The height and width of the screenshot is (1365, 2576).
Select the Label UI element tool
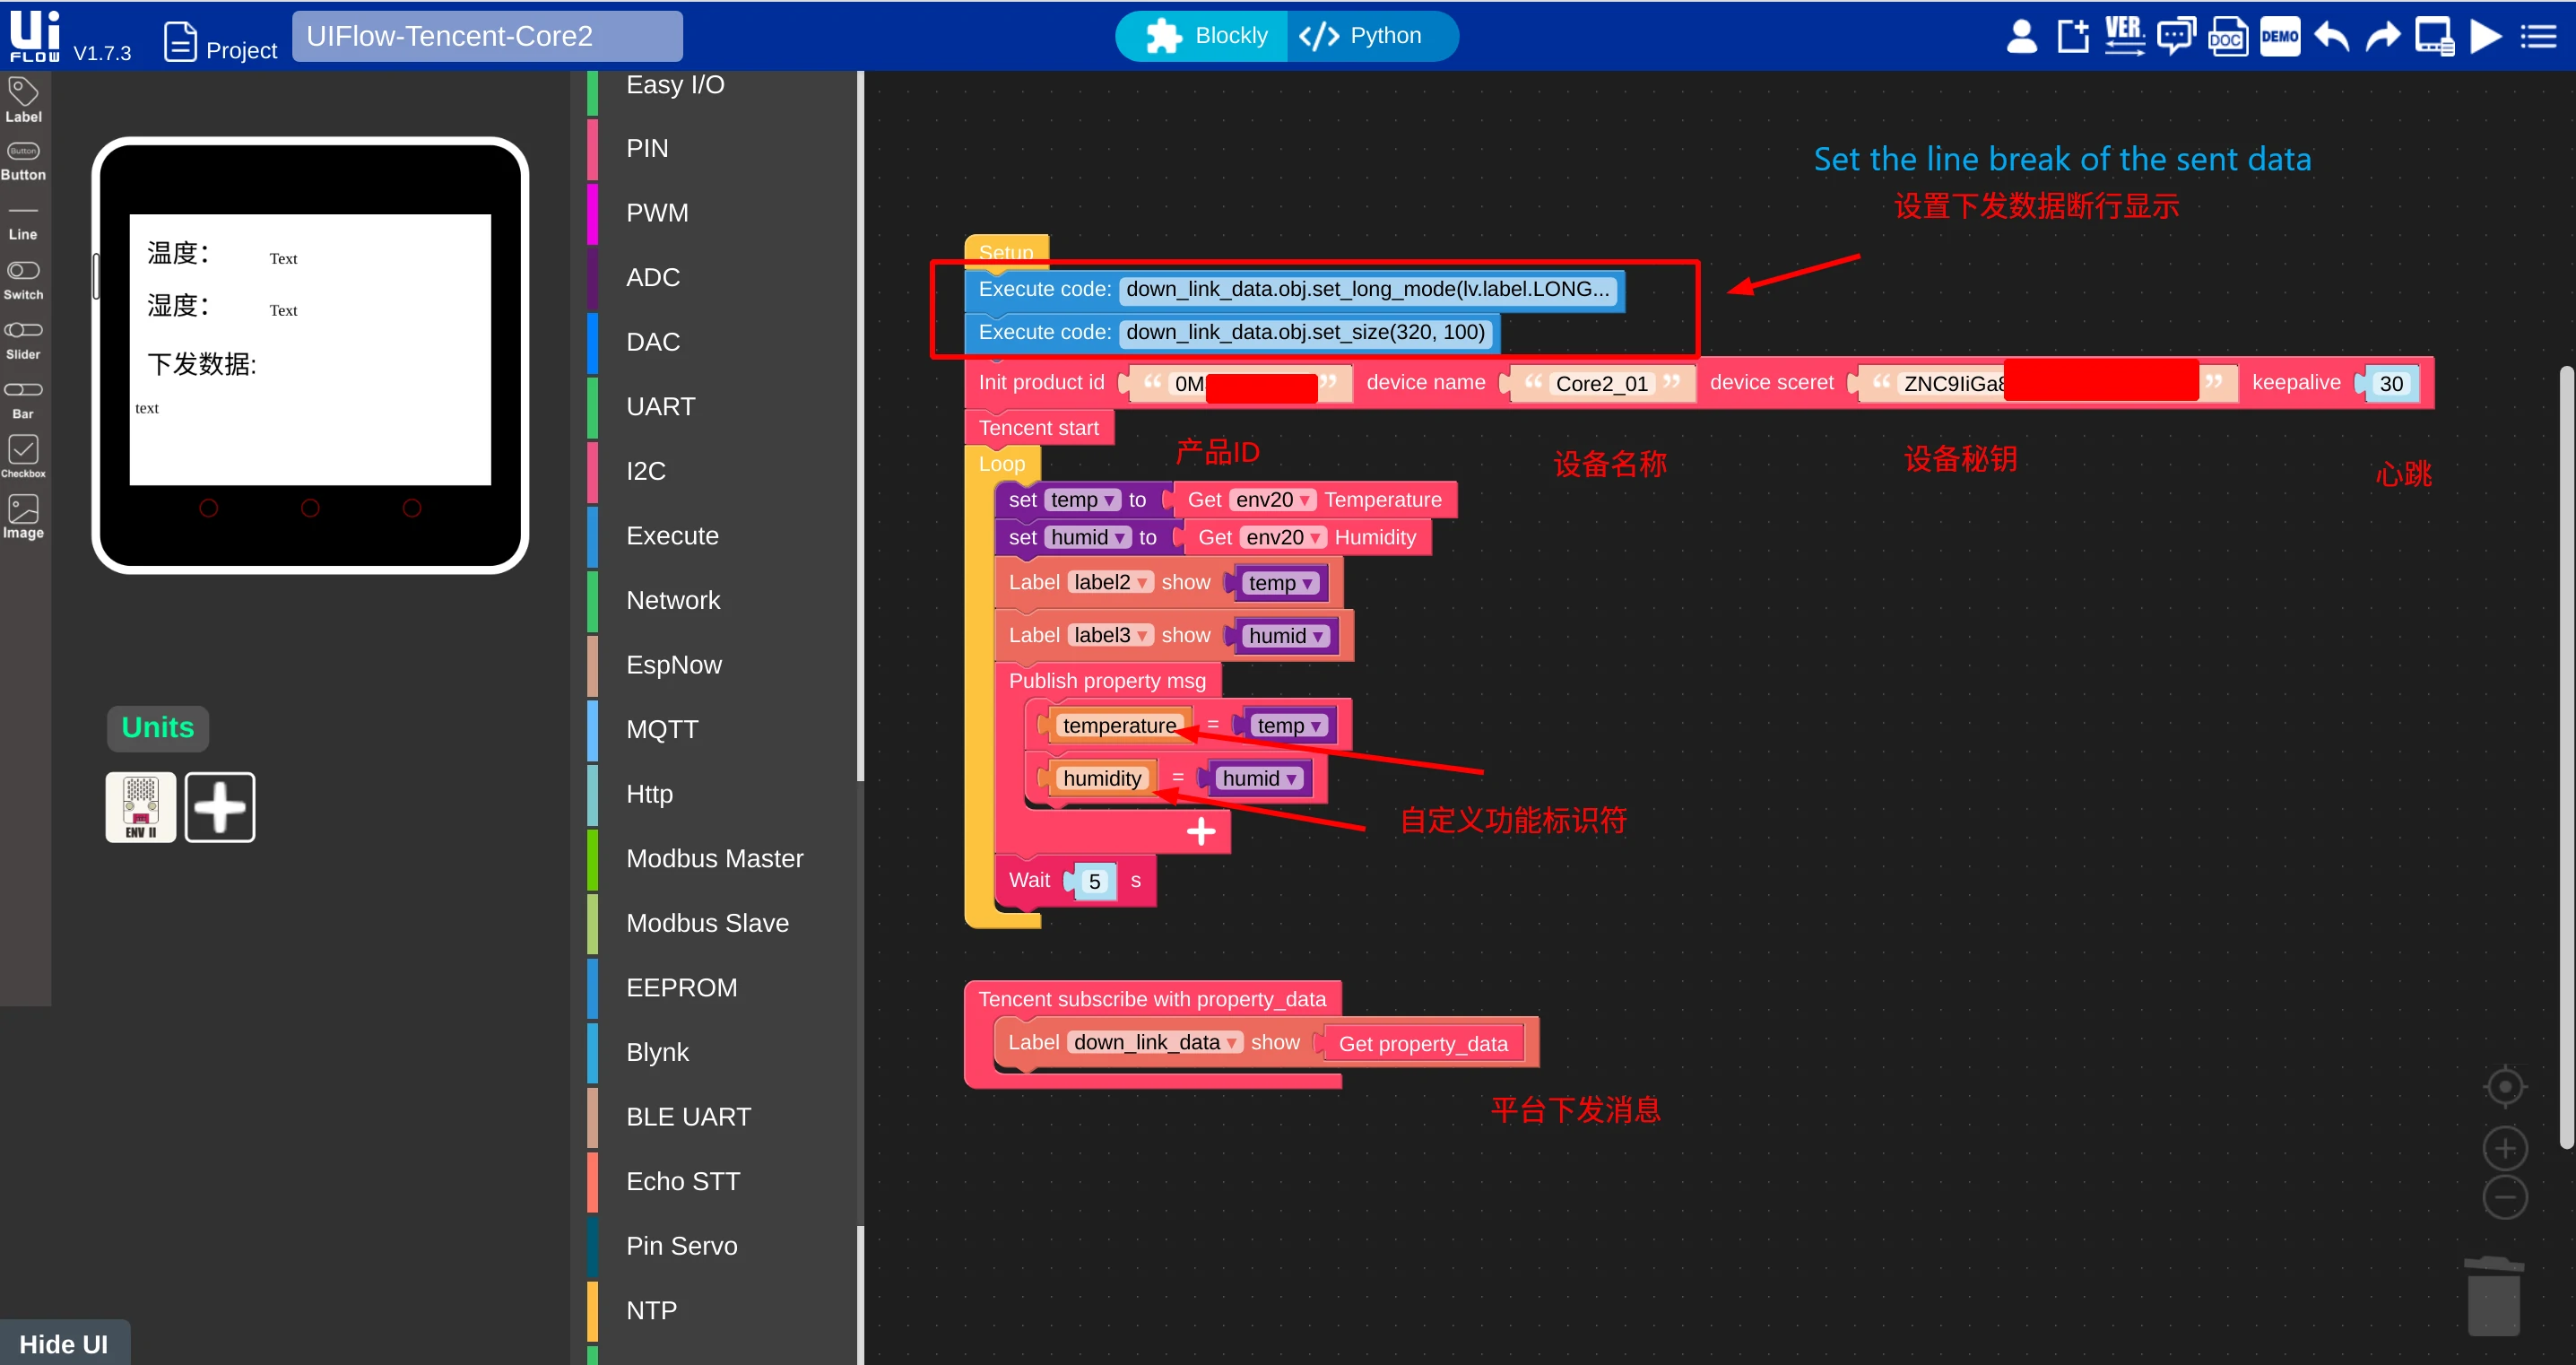23,100
